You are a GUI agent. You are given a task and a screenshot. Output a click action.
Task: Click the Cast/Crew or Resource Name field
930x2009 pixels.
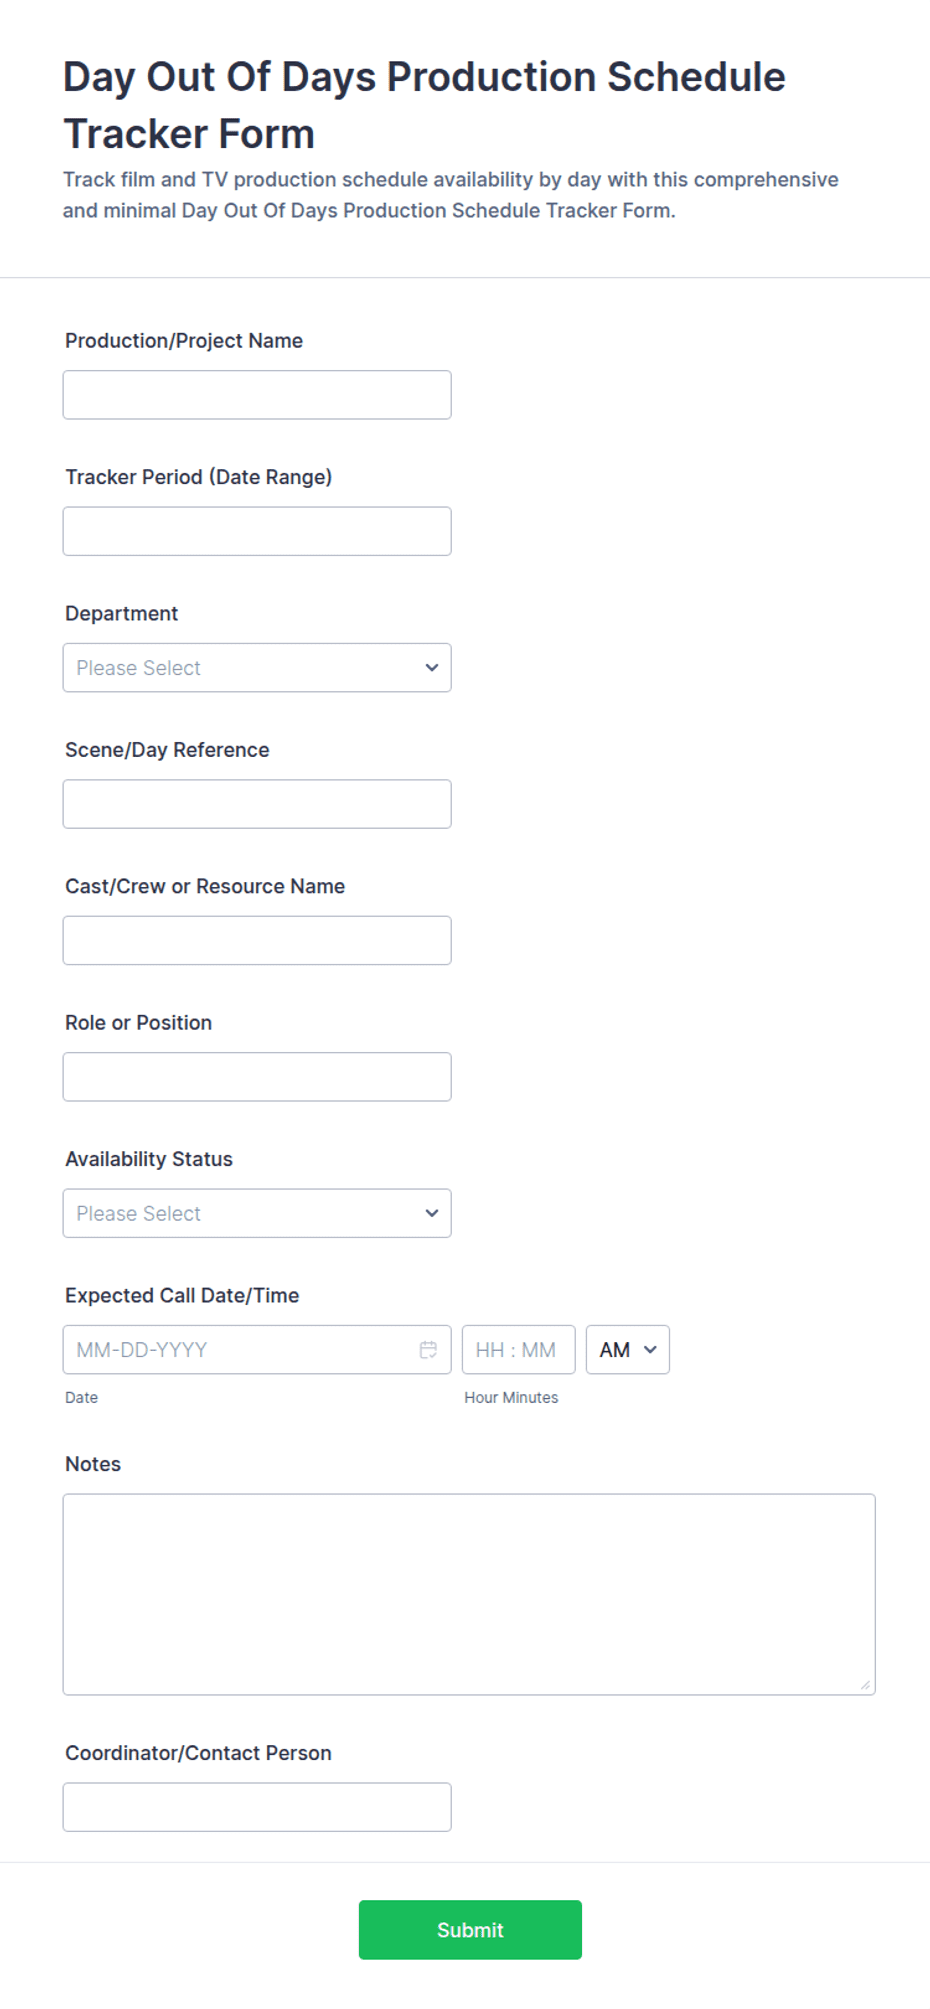click(x=257, y=940)
